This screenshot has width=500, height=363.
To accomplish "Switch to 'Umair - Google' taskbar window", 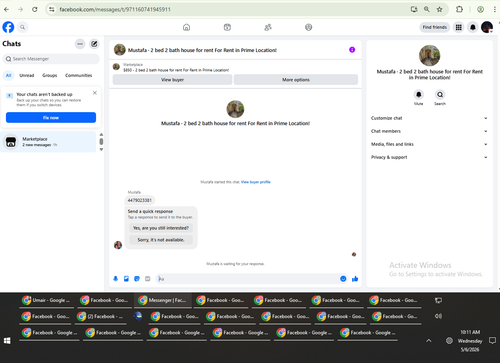I will pos(46,300).
